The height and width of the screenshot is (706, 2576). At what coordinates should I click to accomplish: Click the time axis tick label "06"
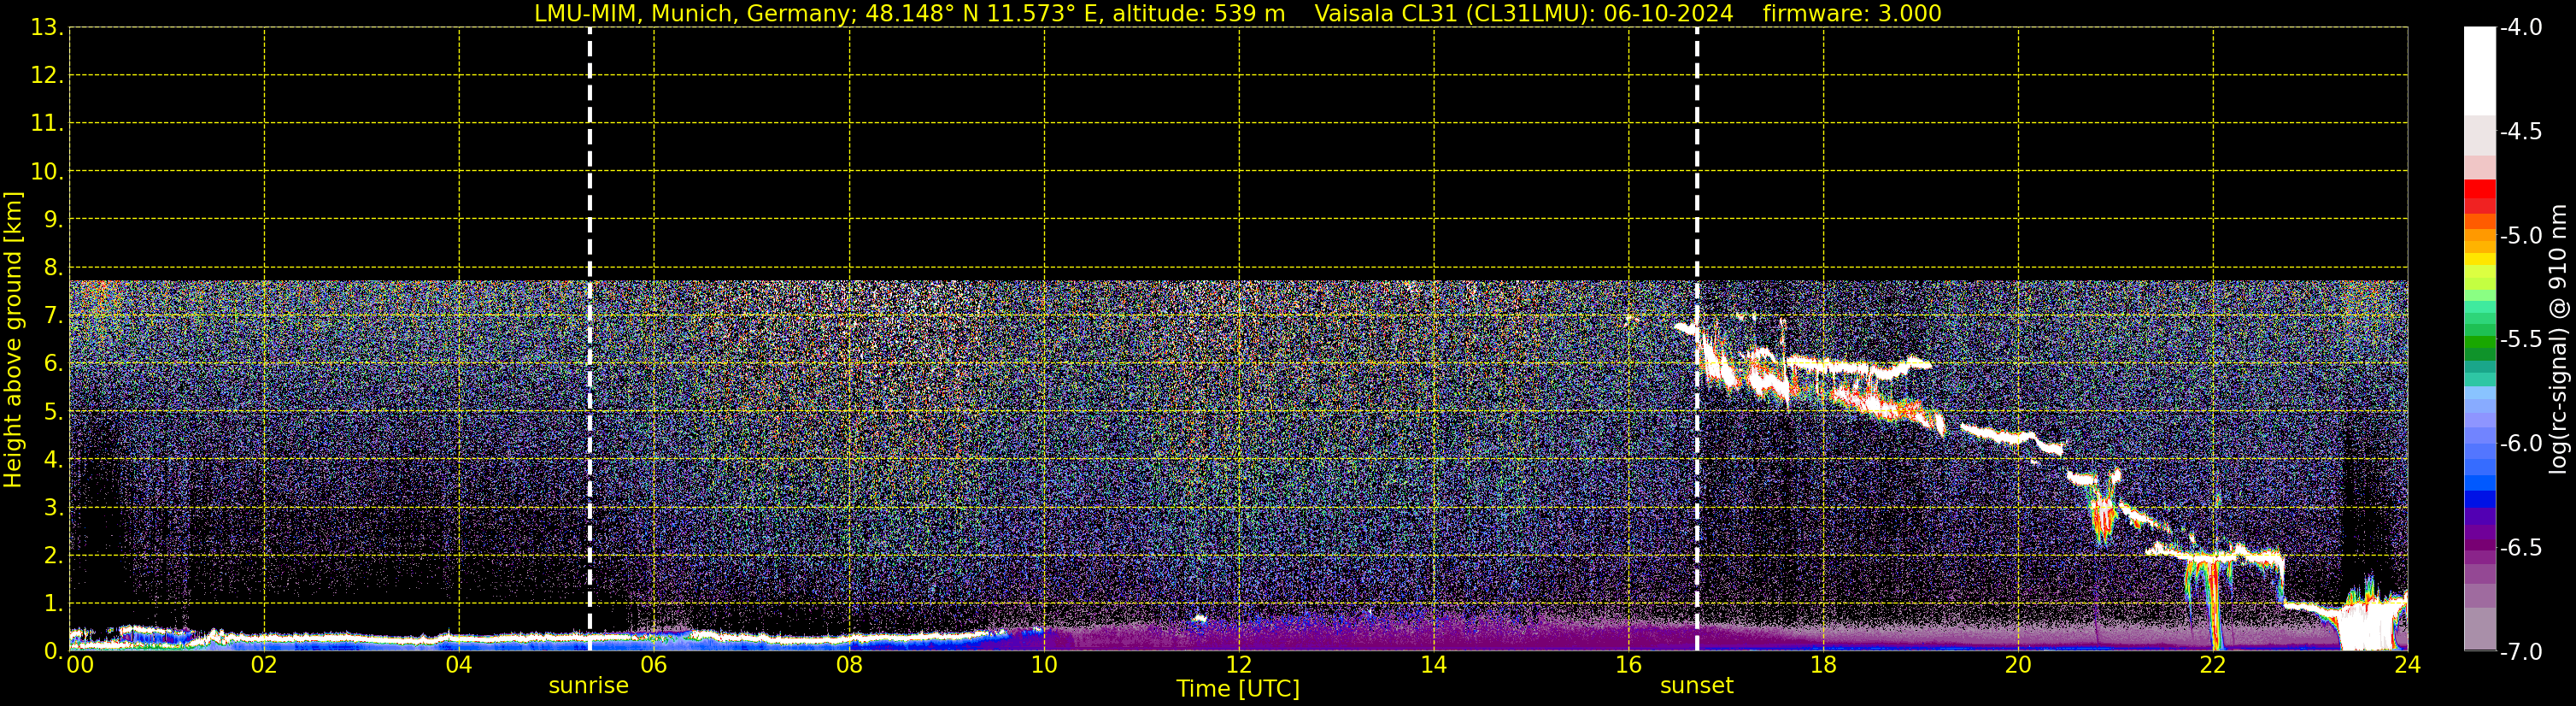tap(654, 665)
